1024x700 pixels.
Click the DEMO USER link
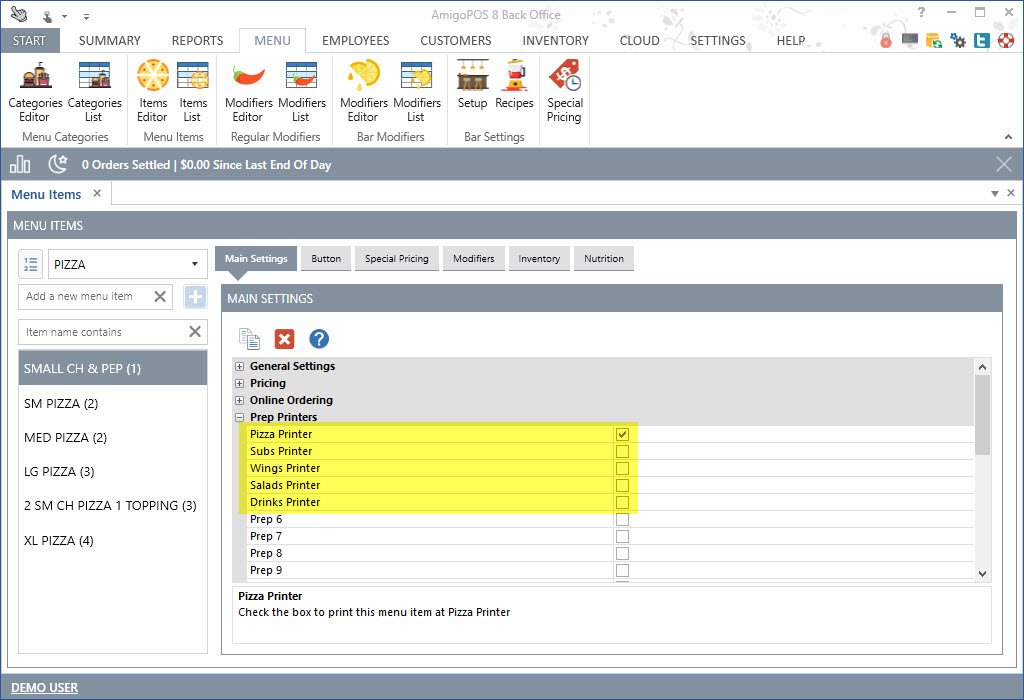(x=44, y=687)
